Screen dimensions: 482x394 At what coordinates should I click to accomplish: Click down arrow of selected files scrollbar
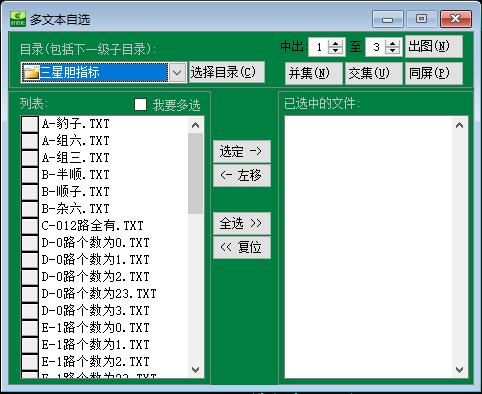coord(460,369)
